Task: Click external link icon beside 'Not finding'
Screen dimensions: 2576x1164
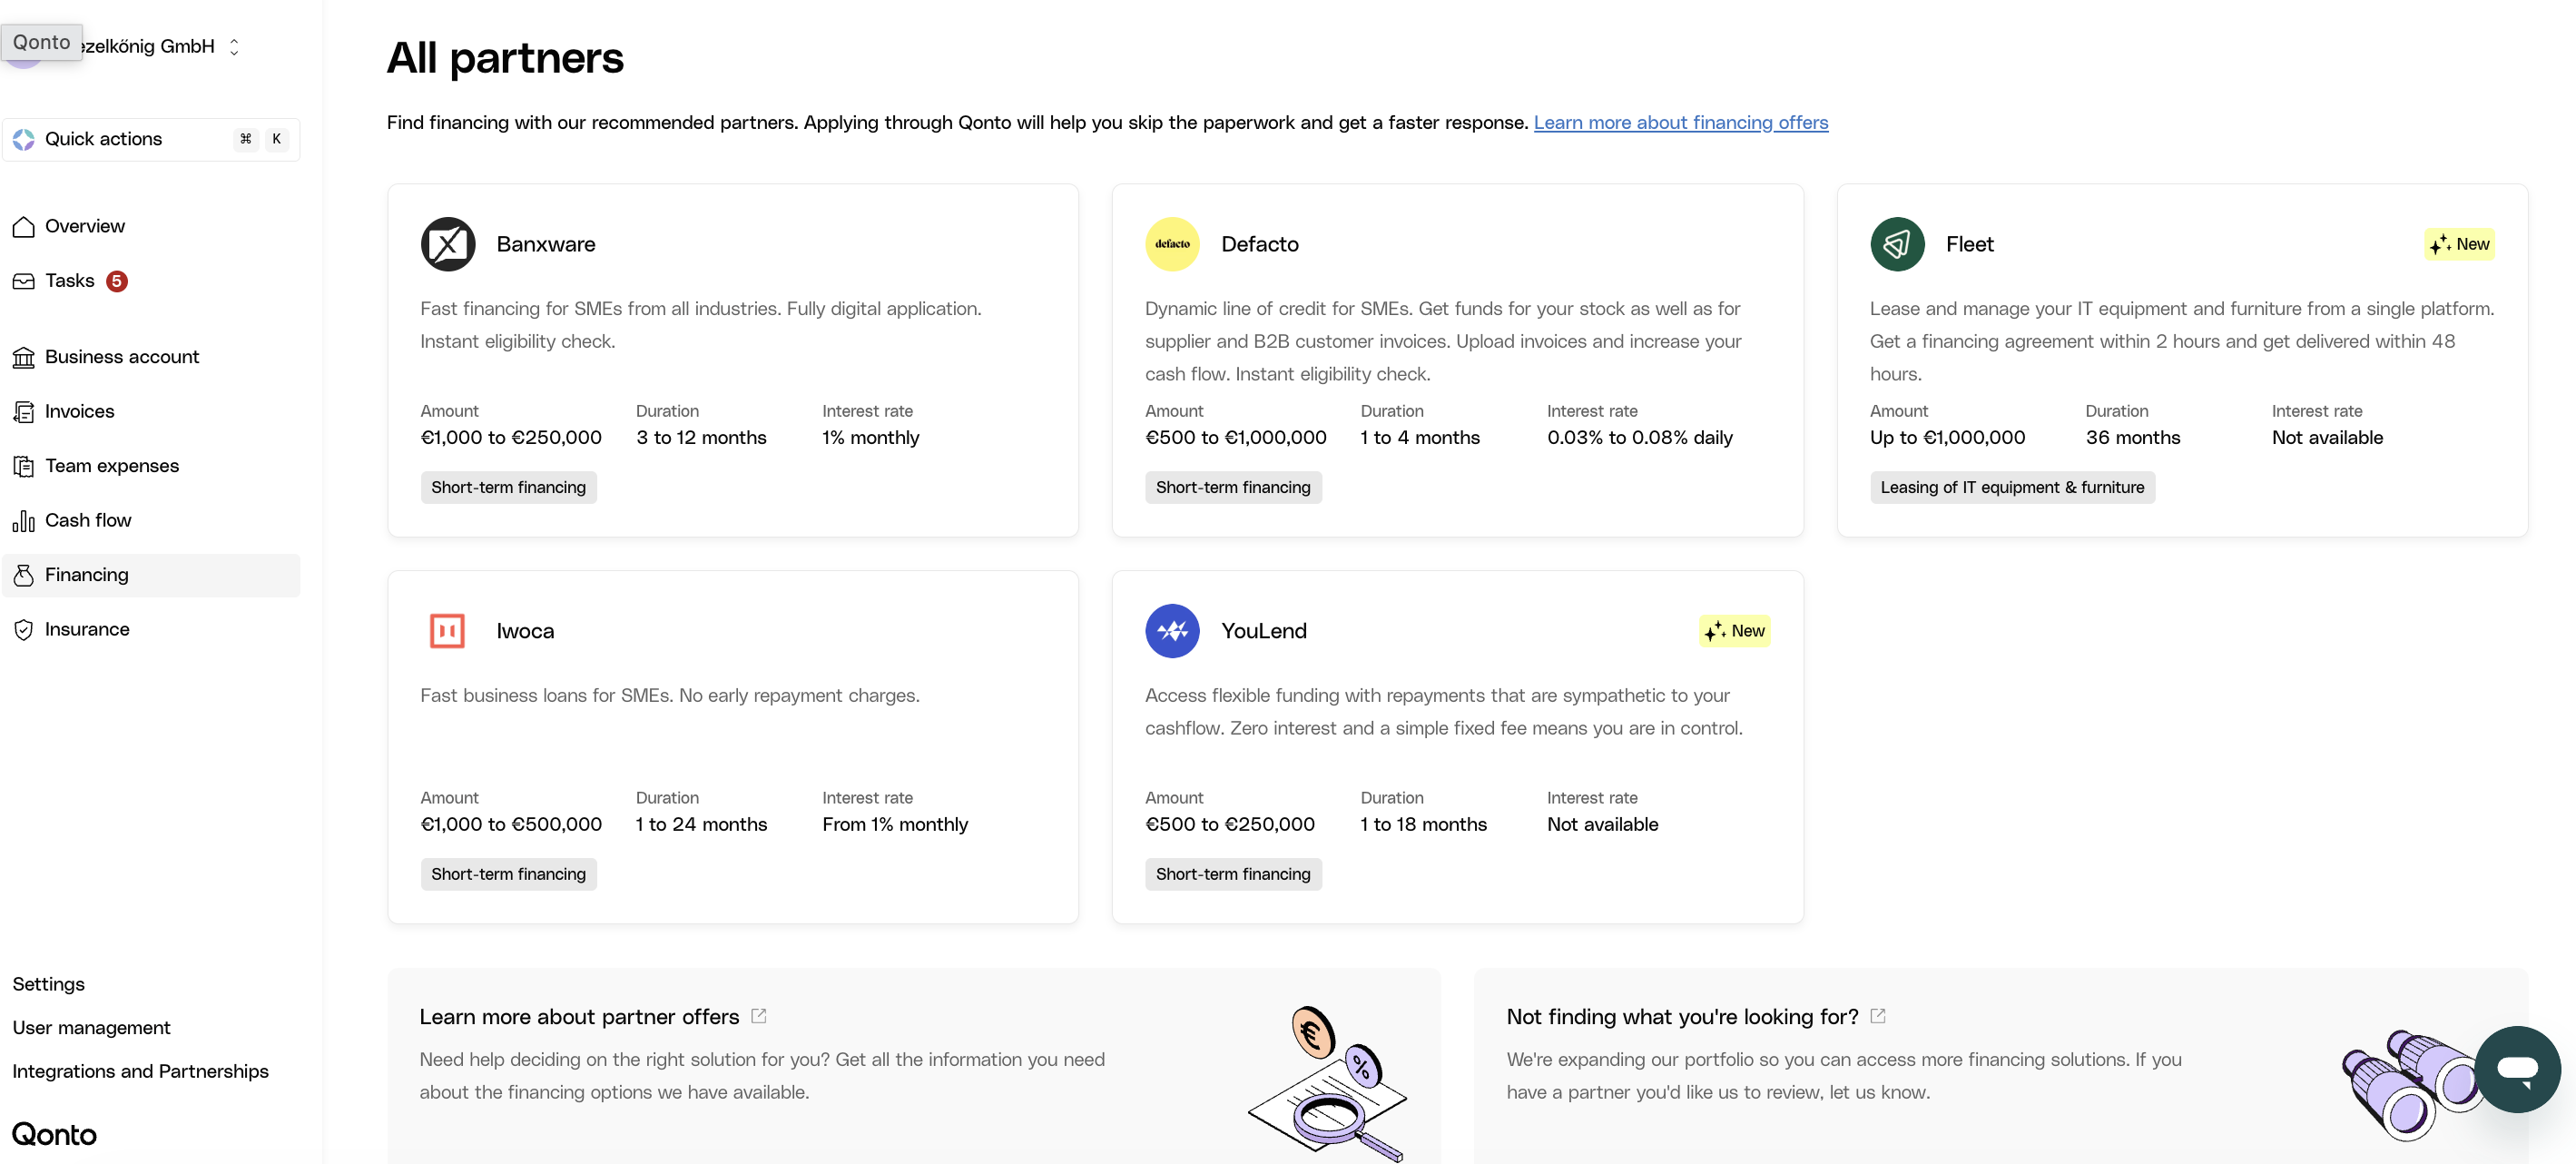Action: point(1878,1016)
